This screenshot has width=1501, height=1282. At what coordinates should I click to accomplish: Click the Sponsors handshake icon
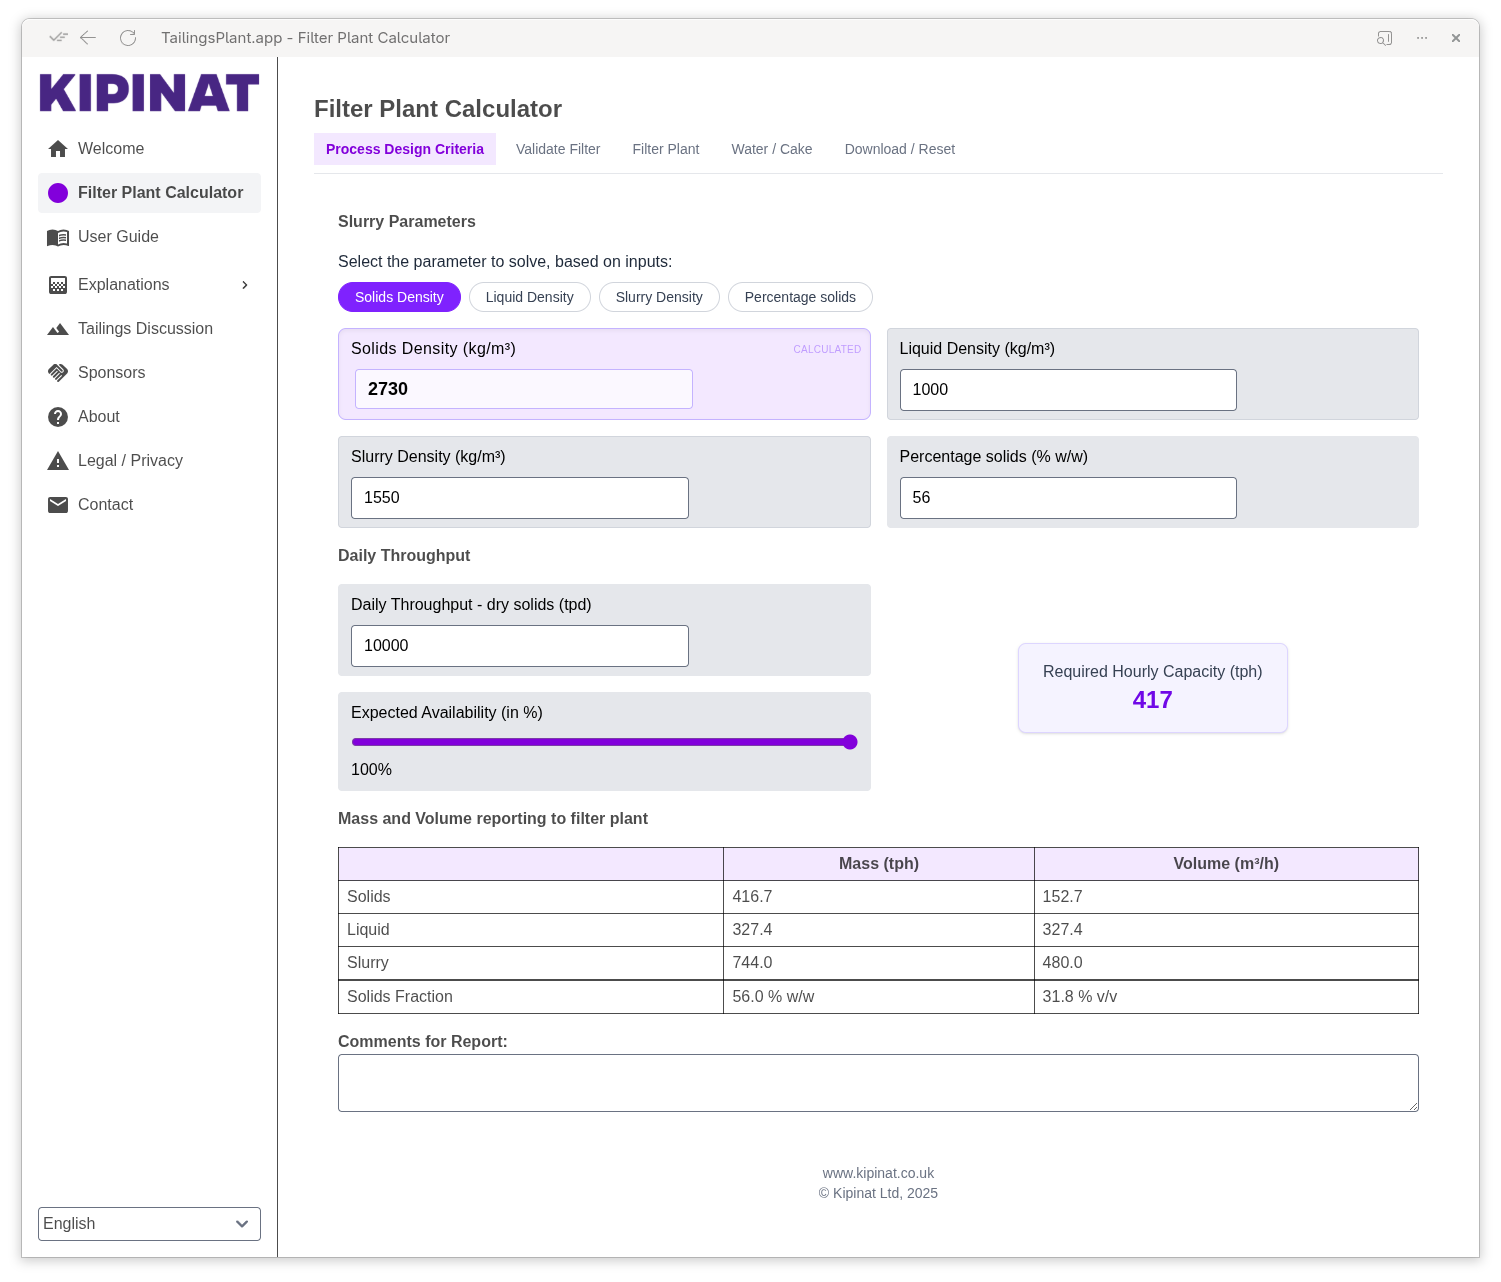click(x=58, y=373)
